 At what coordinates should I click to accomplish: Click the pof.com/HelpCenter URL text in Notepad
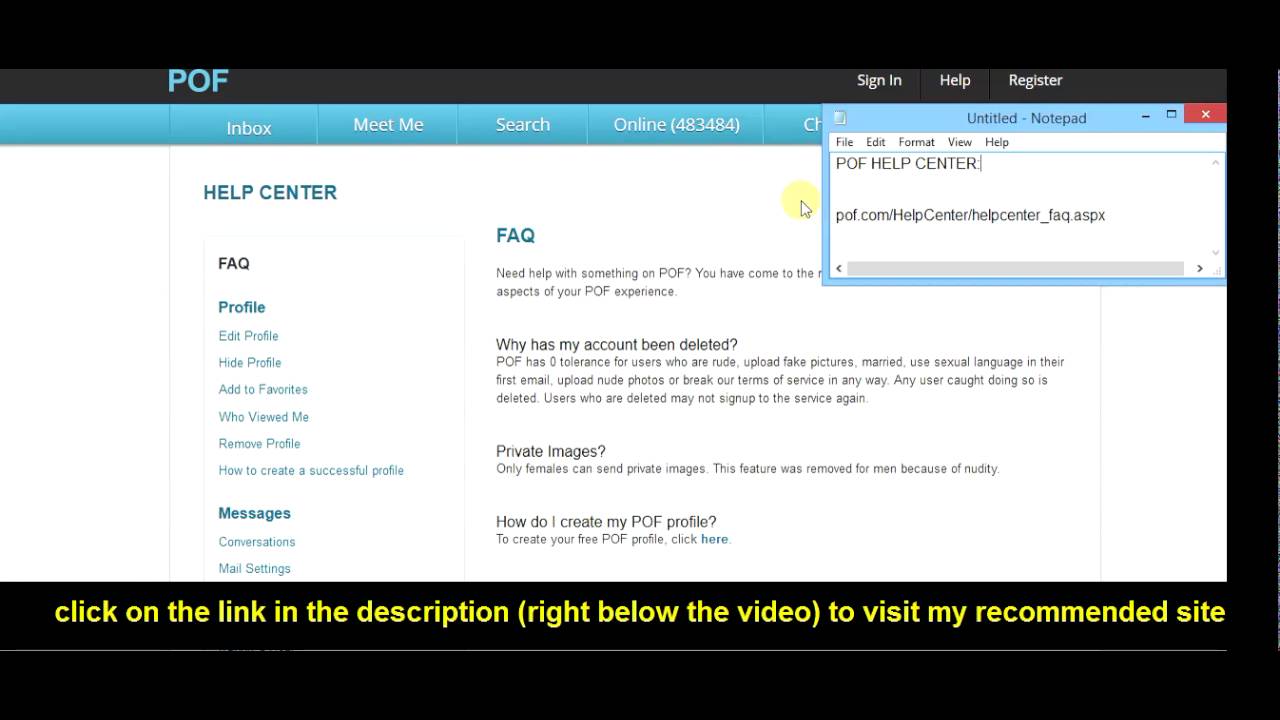[x=970, y=215]
